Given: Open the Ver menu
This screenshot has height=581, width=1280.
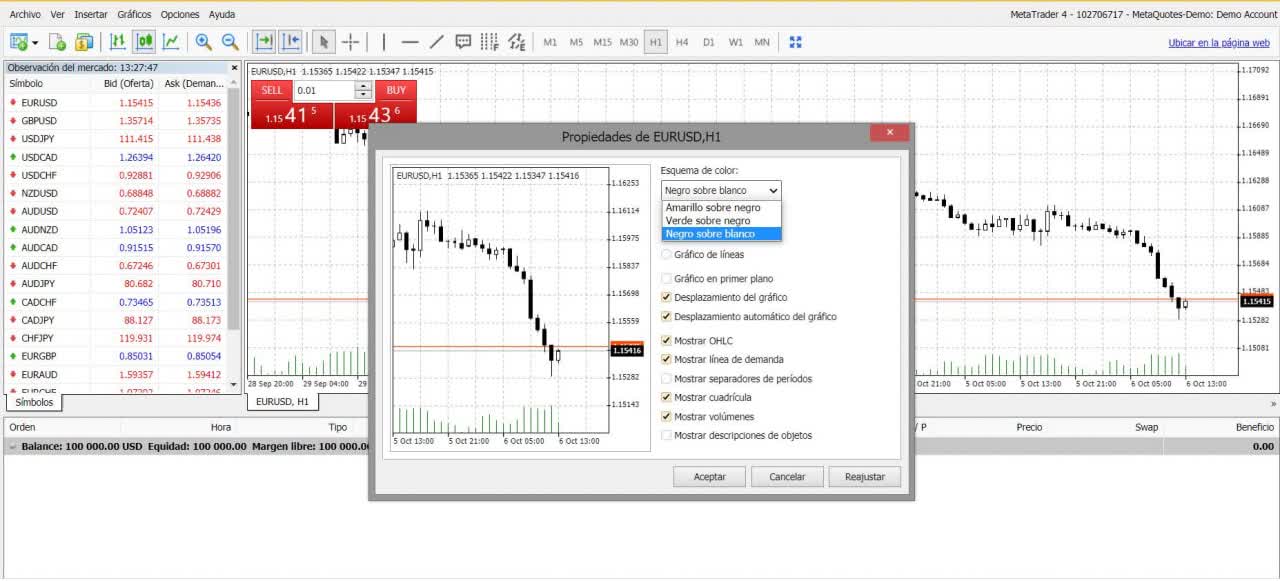Looking at the screenshot, I should point(57,15).
